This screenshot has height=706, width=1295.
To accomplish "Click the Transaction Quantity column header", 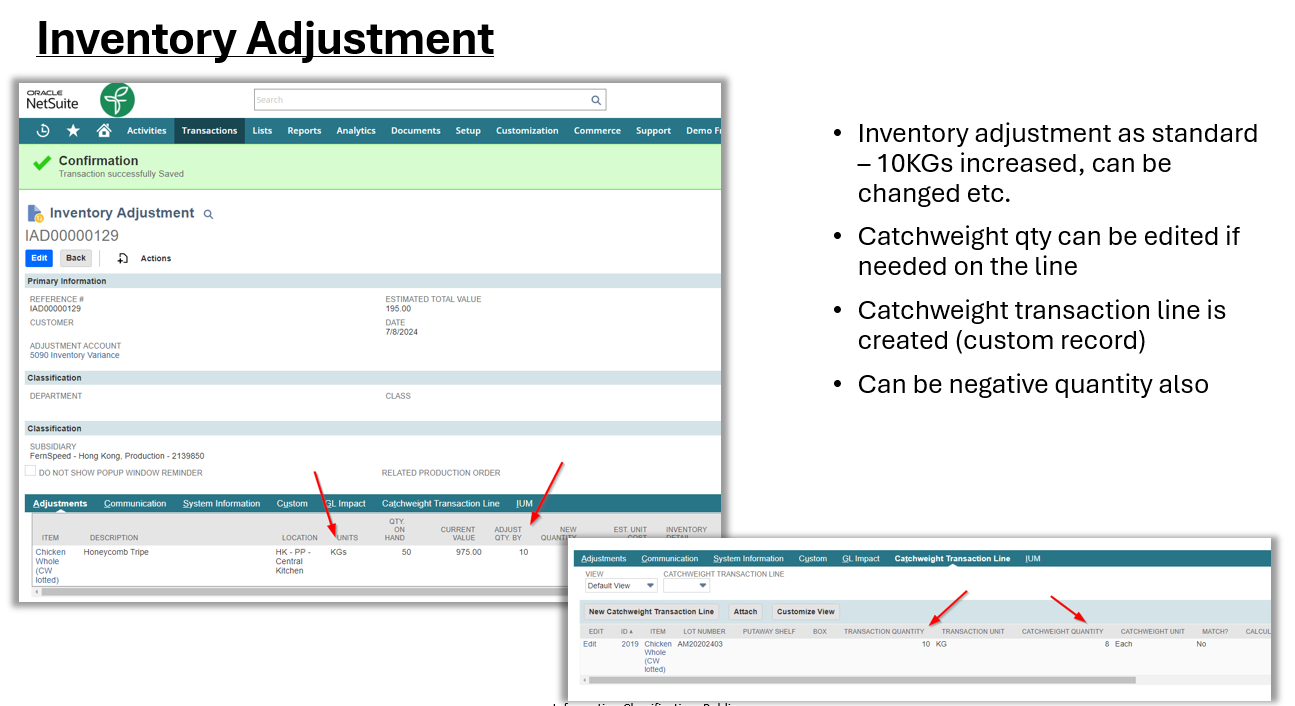I will point(884,631).
